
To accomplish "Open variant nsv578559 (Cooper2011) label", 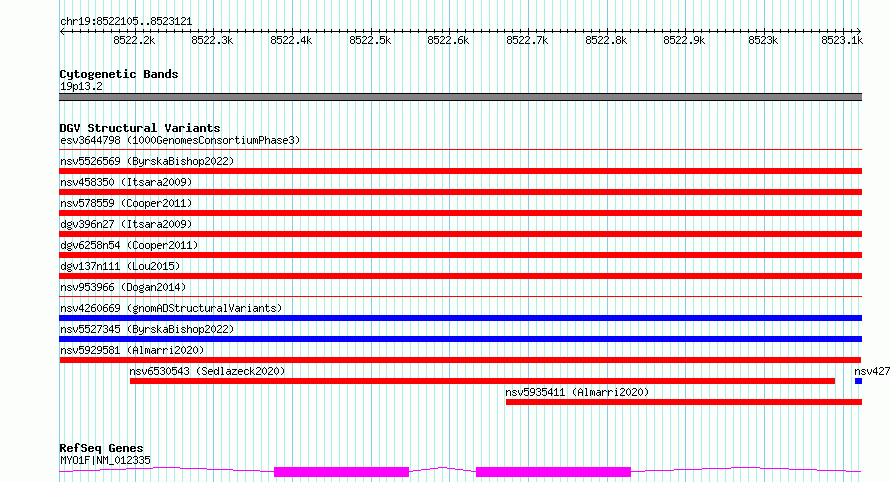I will (126, 203).
